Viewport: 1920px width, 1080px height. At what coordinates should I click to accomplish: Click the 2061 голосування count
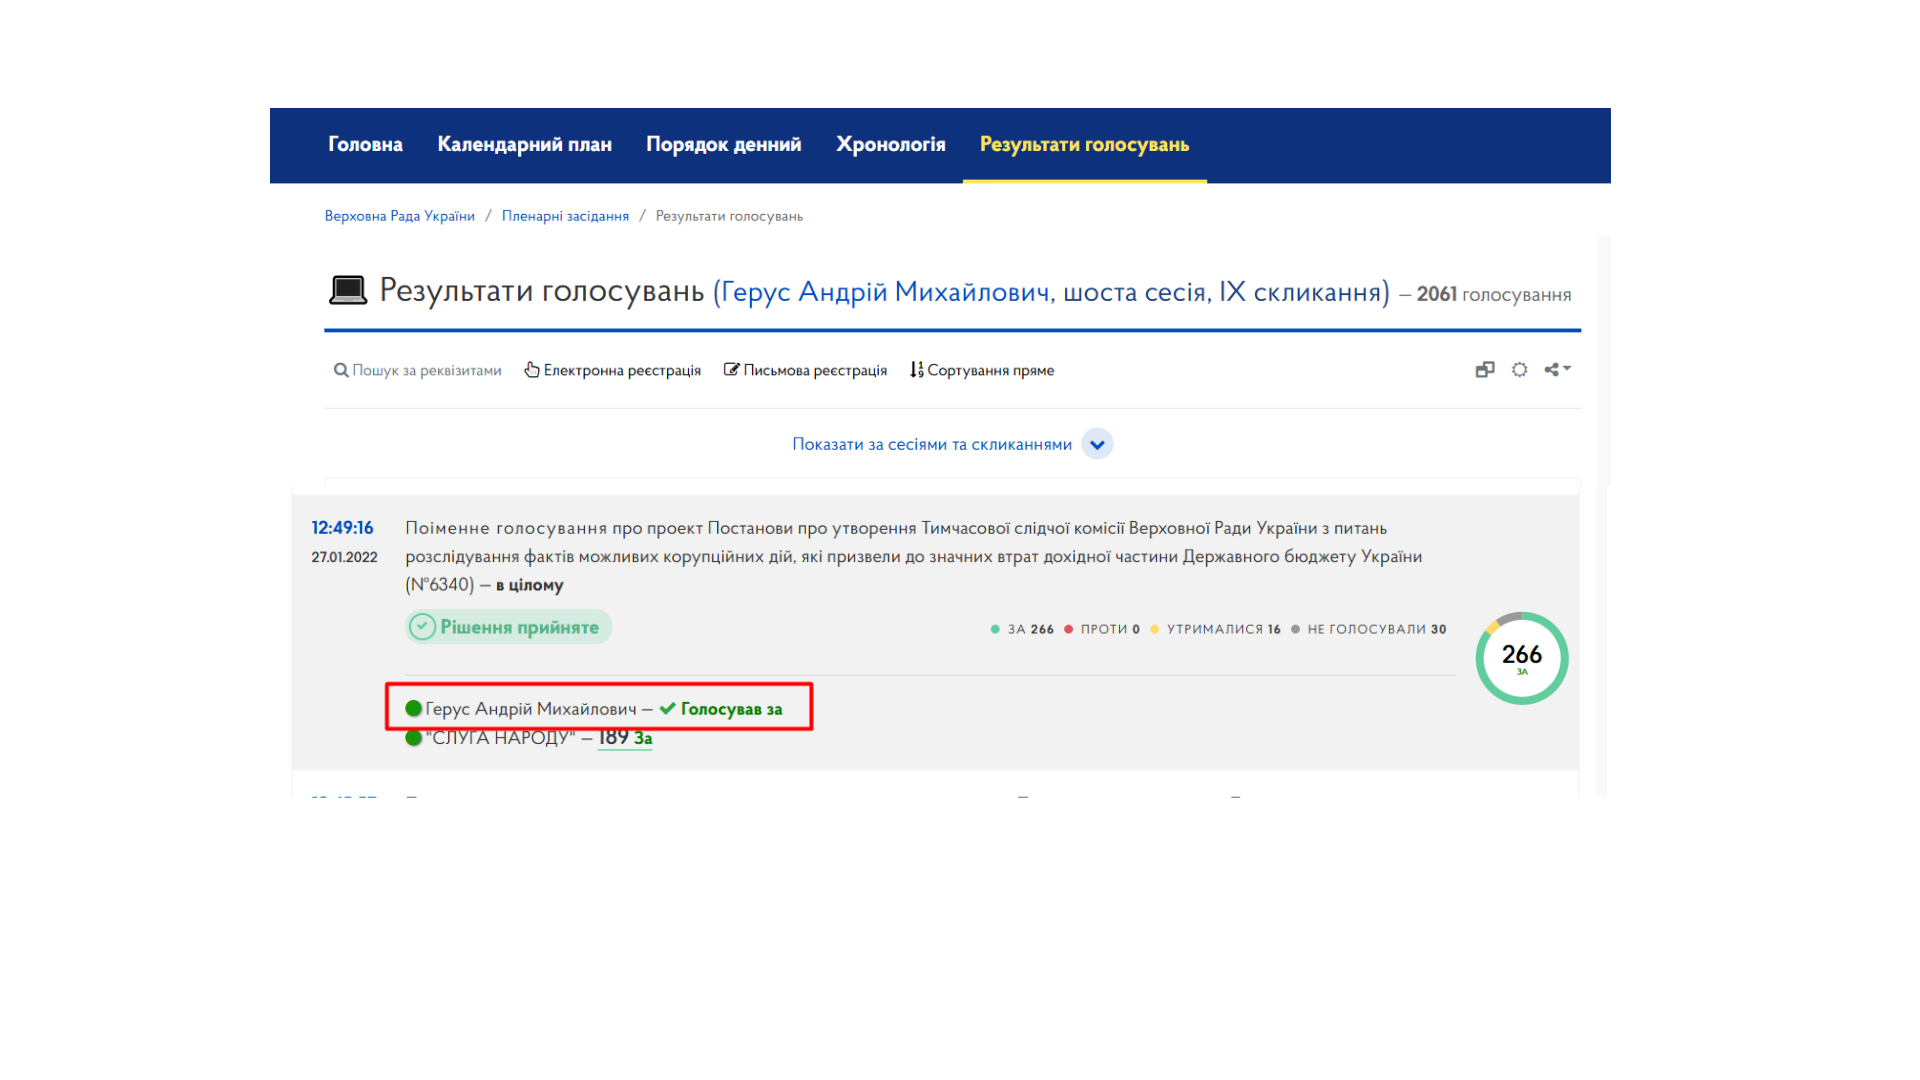1494,294
